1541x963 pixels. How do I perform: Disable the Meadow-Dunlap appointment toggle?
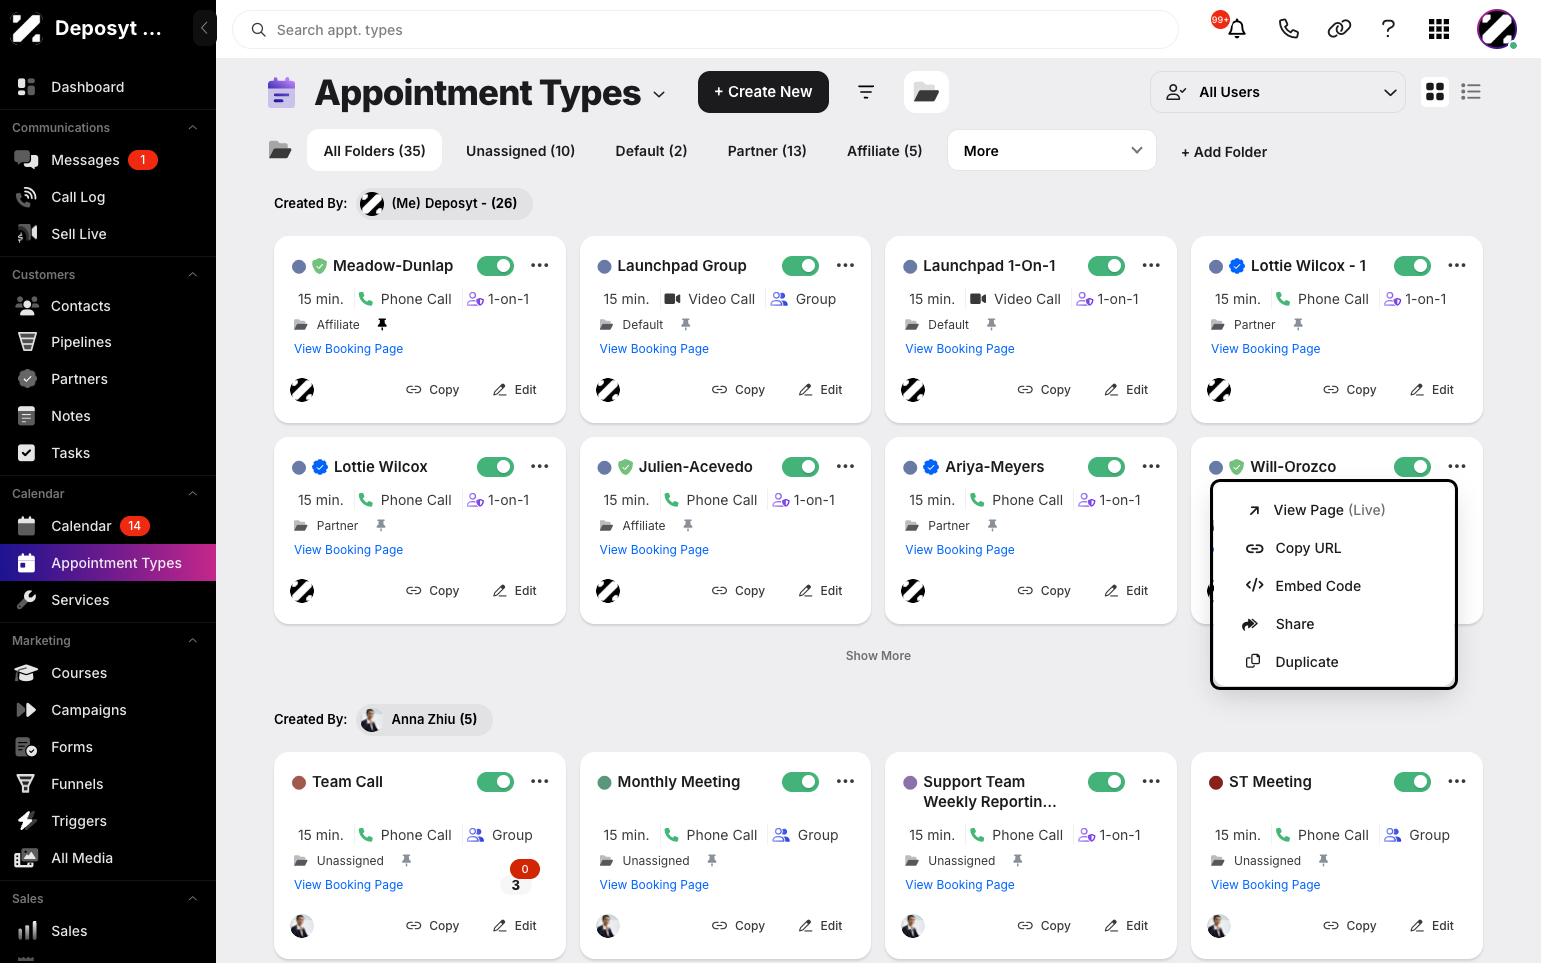495,266
